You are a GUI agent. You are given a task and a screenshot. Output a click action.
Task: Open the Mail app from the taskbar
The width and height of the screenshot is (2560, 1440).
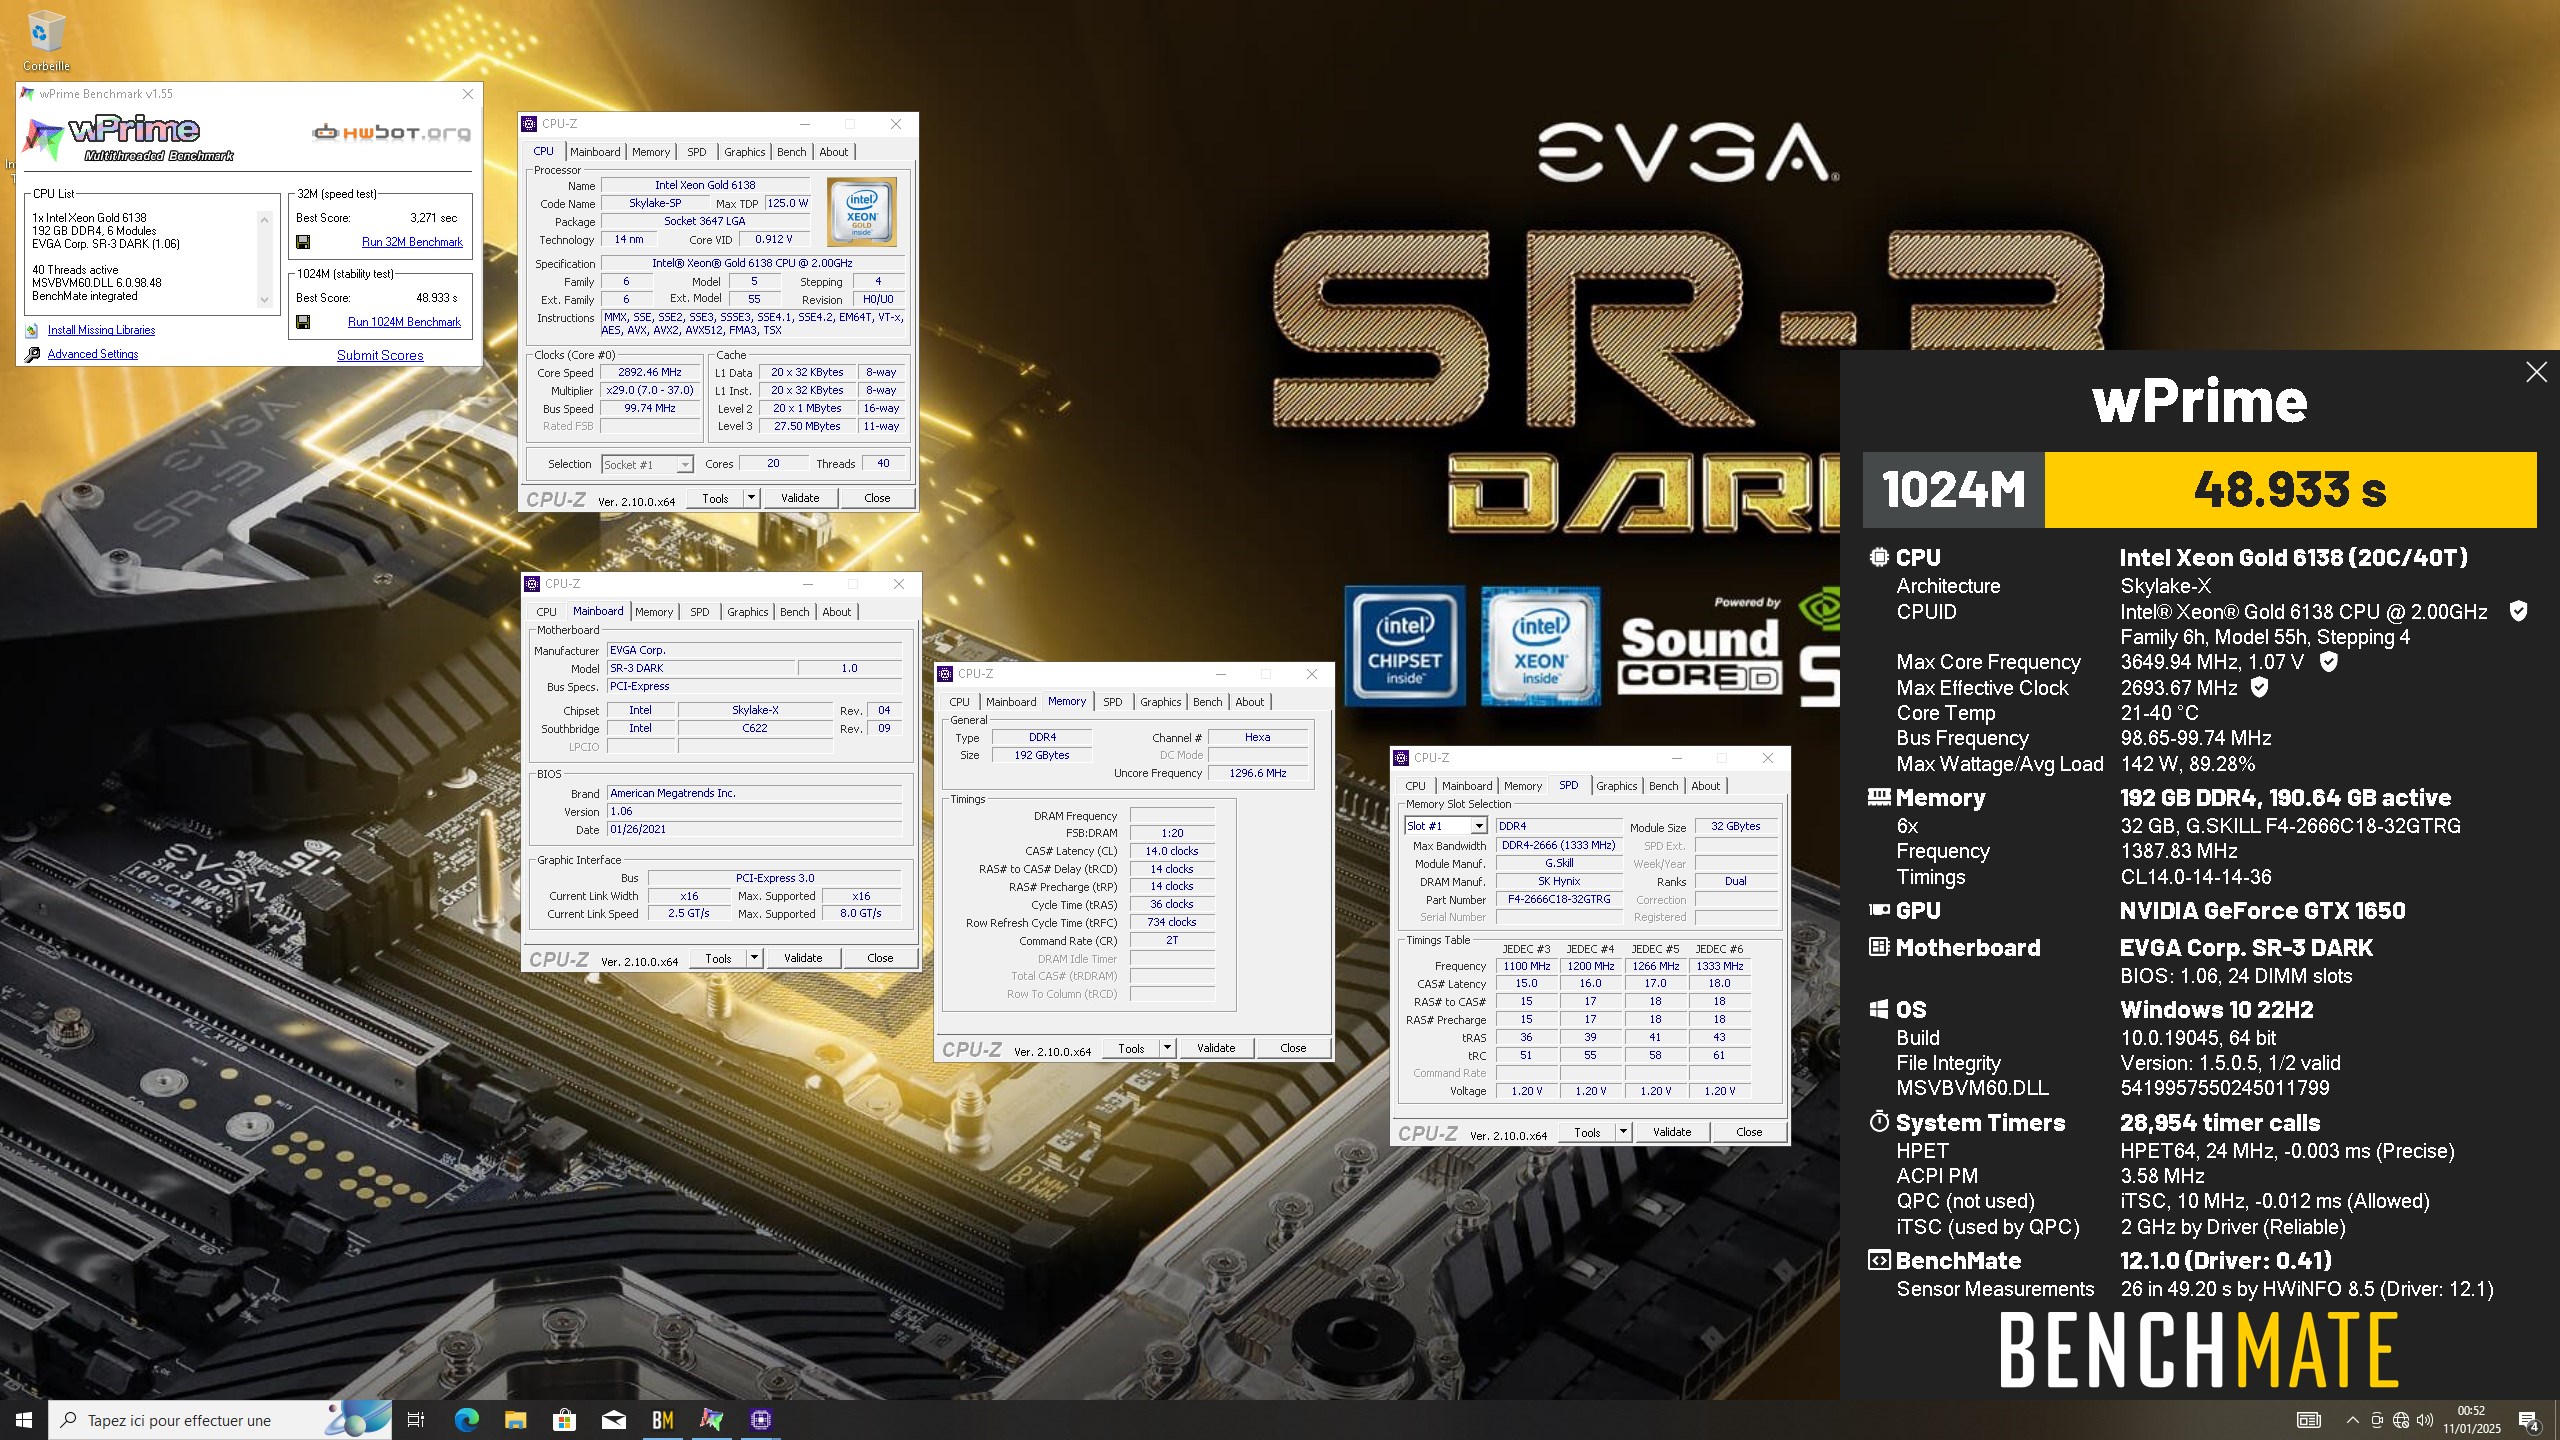point(613,1420)
